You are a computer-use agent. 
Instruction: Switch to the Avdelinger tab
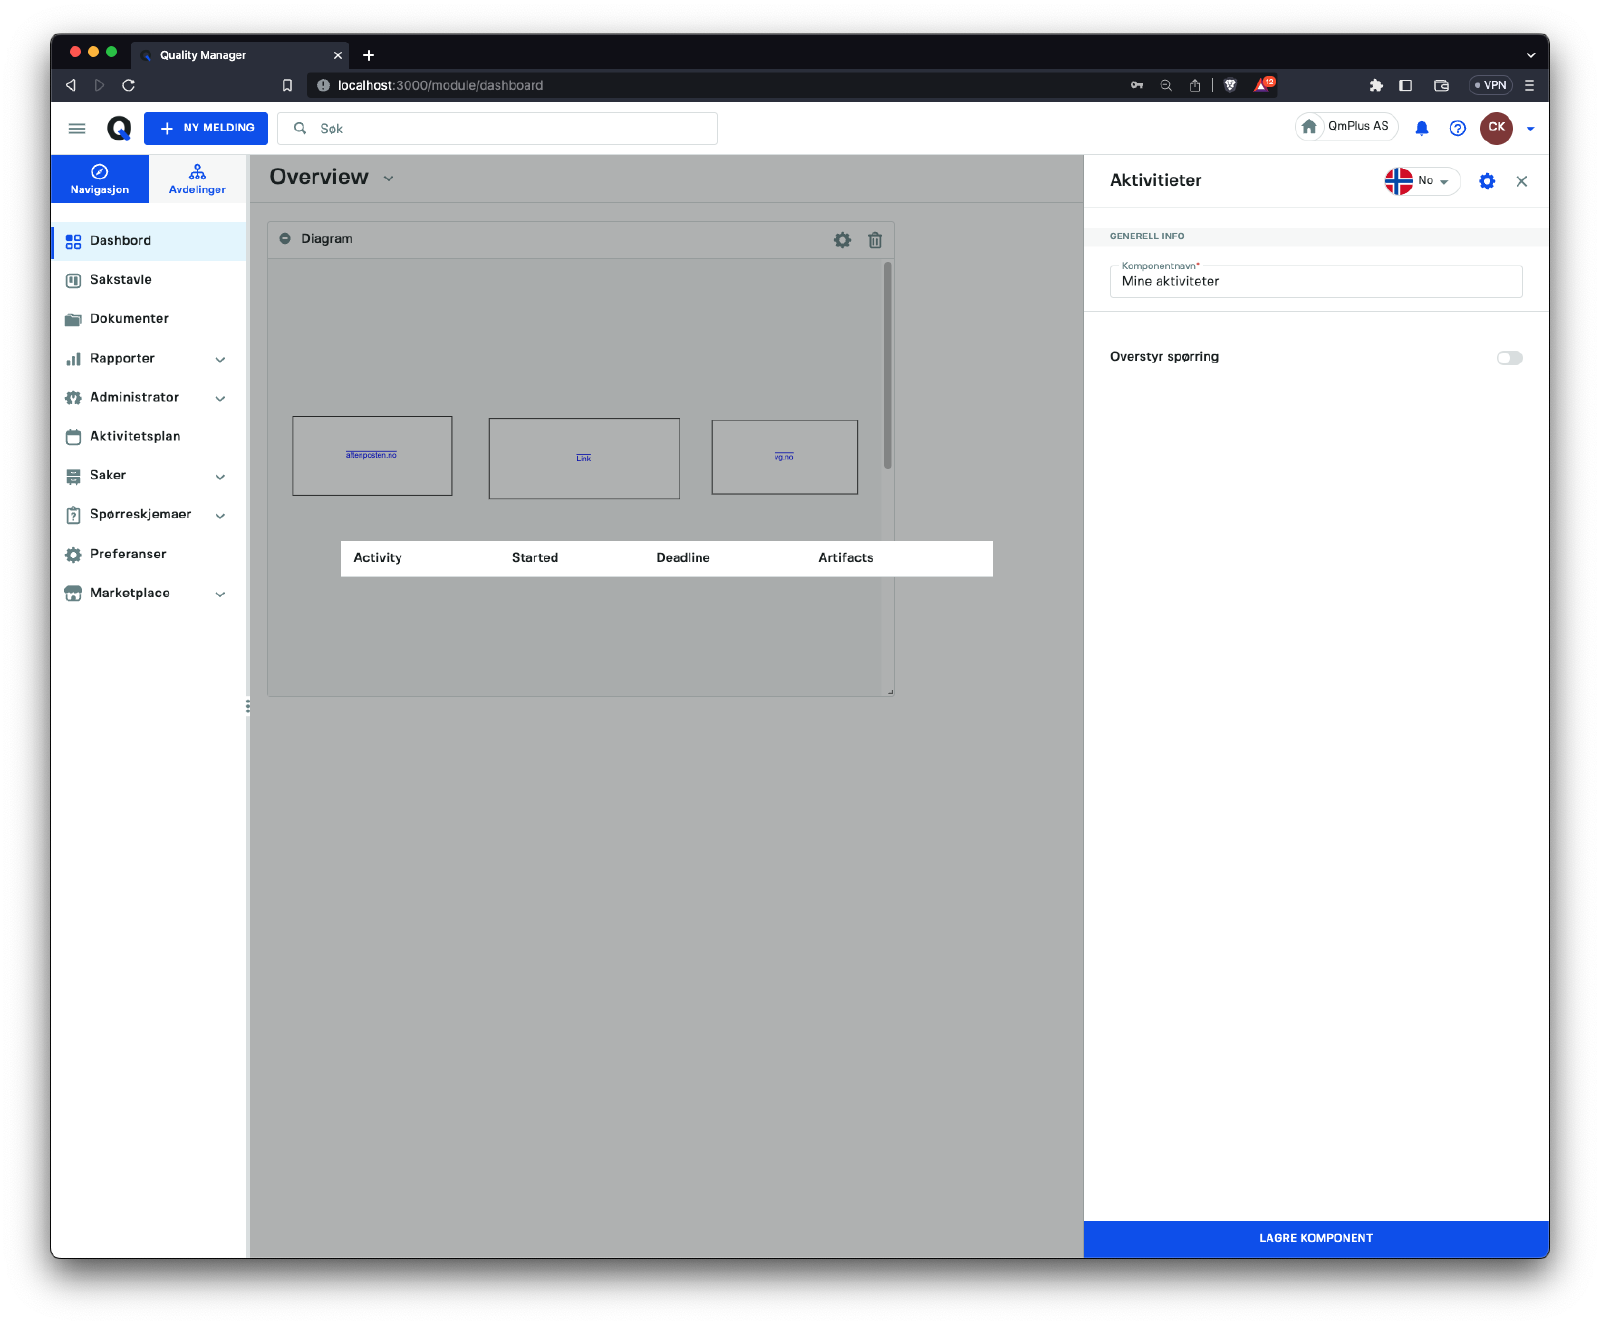[x=197, y=179]
